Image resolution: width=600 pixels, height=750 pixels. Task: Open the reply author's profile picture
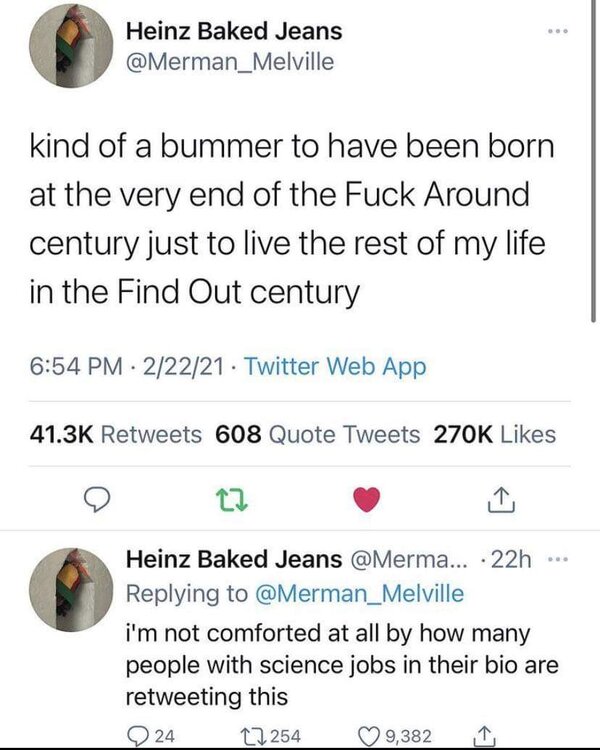click(70, 590)
